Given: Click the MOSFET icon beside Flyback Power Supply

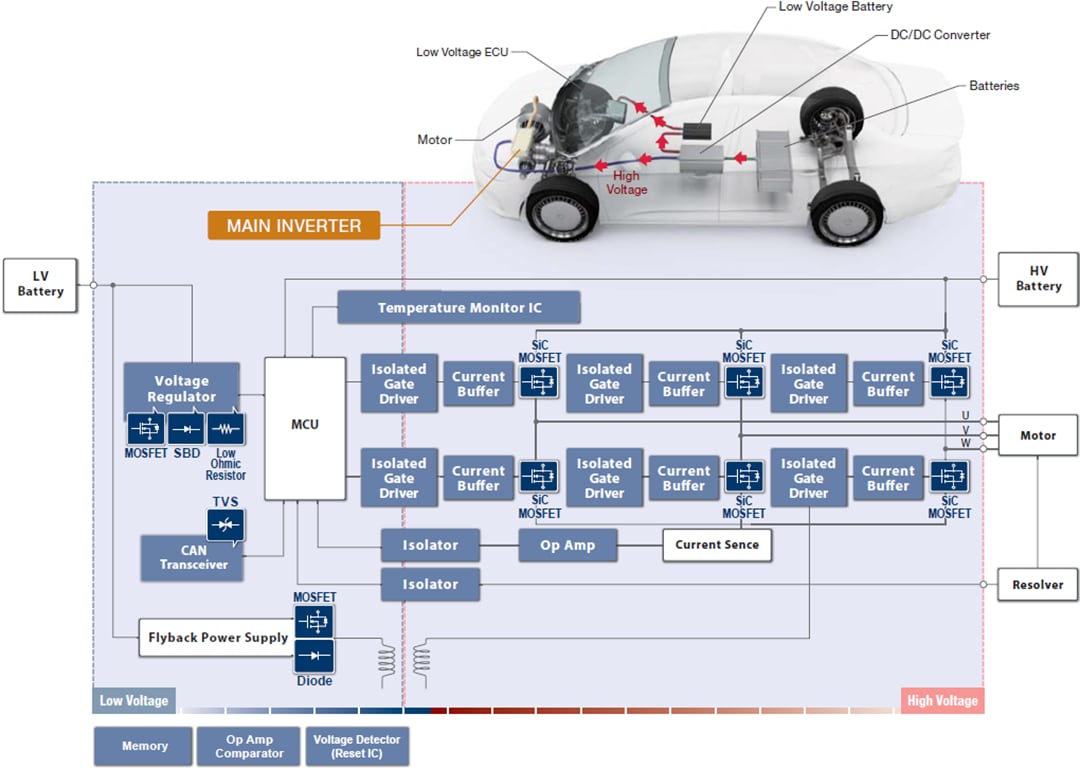Looking at the screenshot, I should click(314, 621).
